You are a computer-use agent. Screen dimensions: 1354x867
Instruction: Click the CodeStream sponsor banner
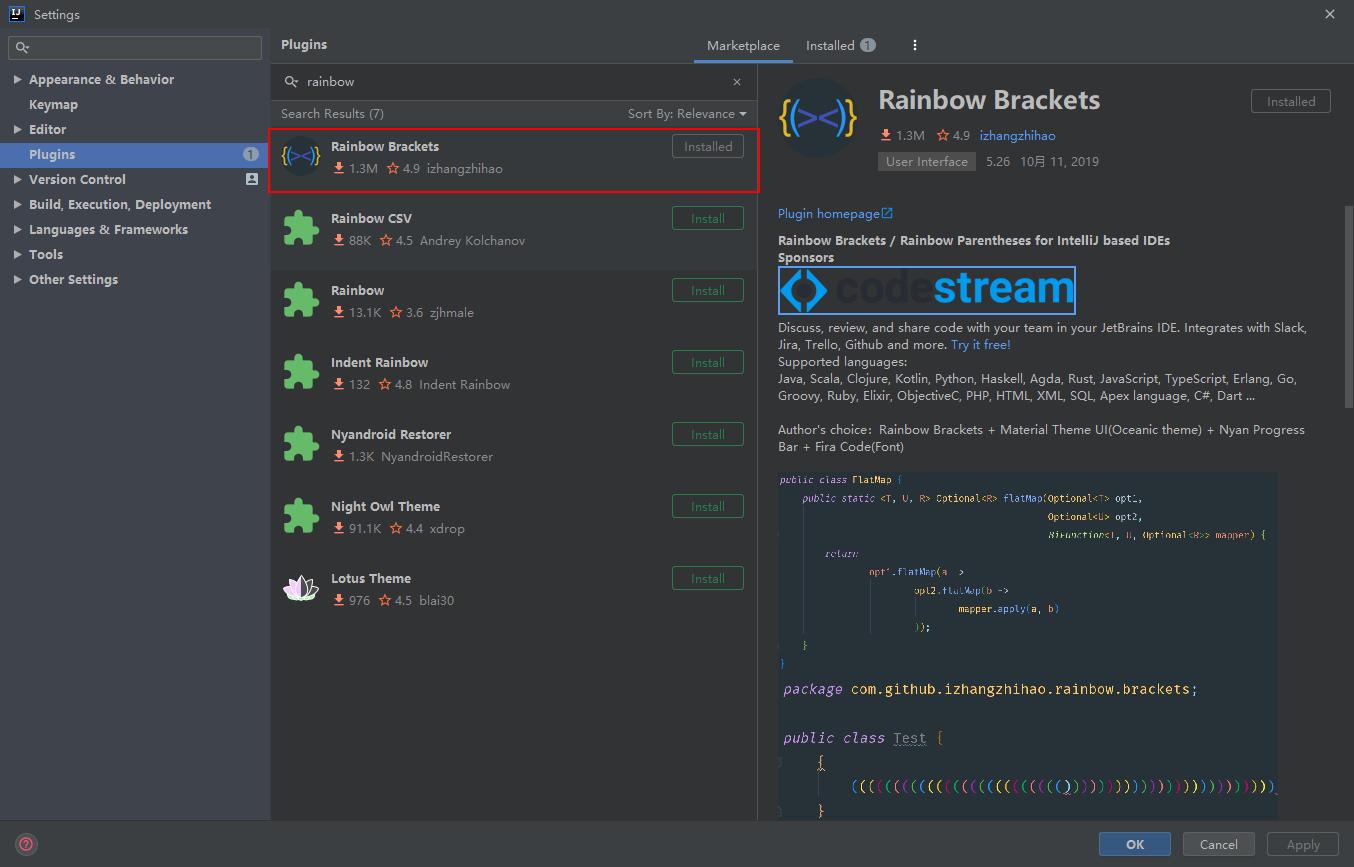(x=927, y=290)
